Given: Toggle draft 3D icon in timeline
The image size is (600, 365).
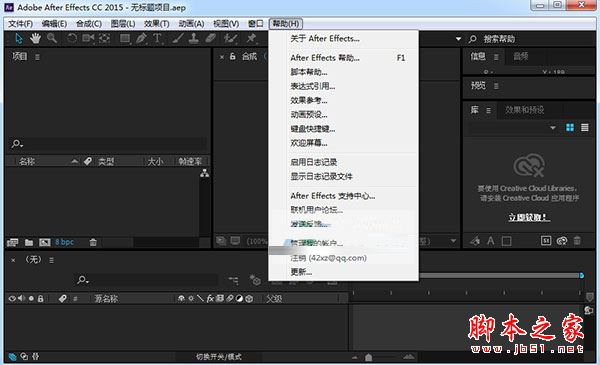Looking at the screenshot, I should (x=254, y=280).
